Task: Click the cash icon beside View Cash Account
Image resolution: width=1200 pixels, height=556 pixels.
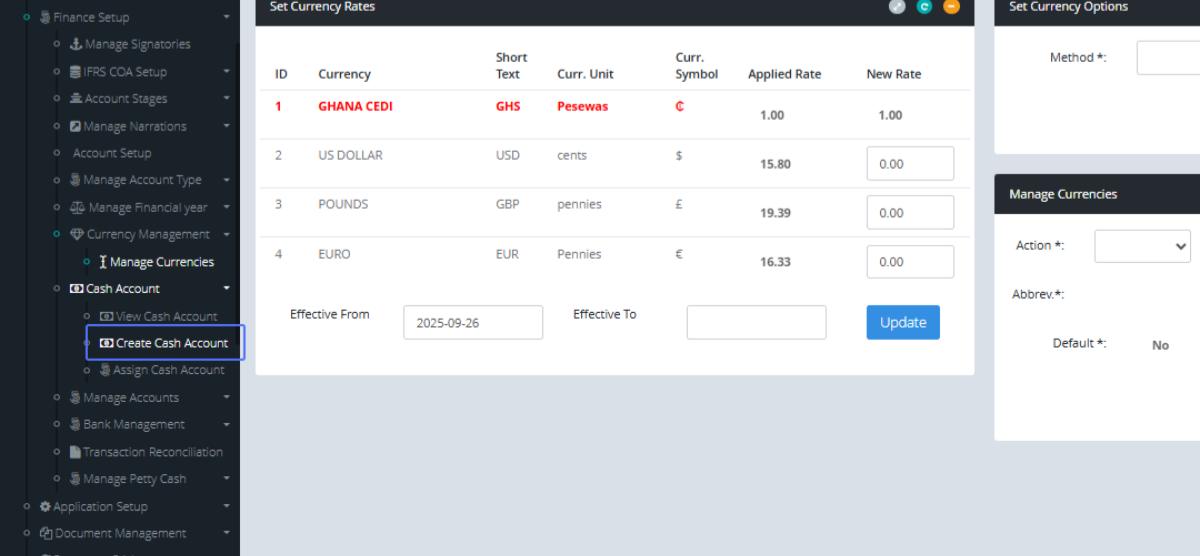Action: pyautogui.click(x=107, y=316)
